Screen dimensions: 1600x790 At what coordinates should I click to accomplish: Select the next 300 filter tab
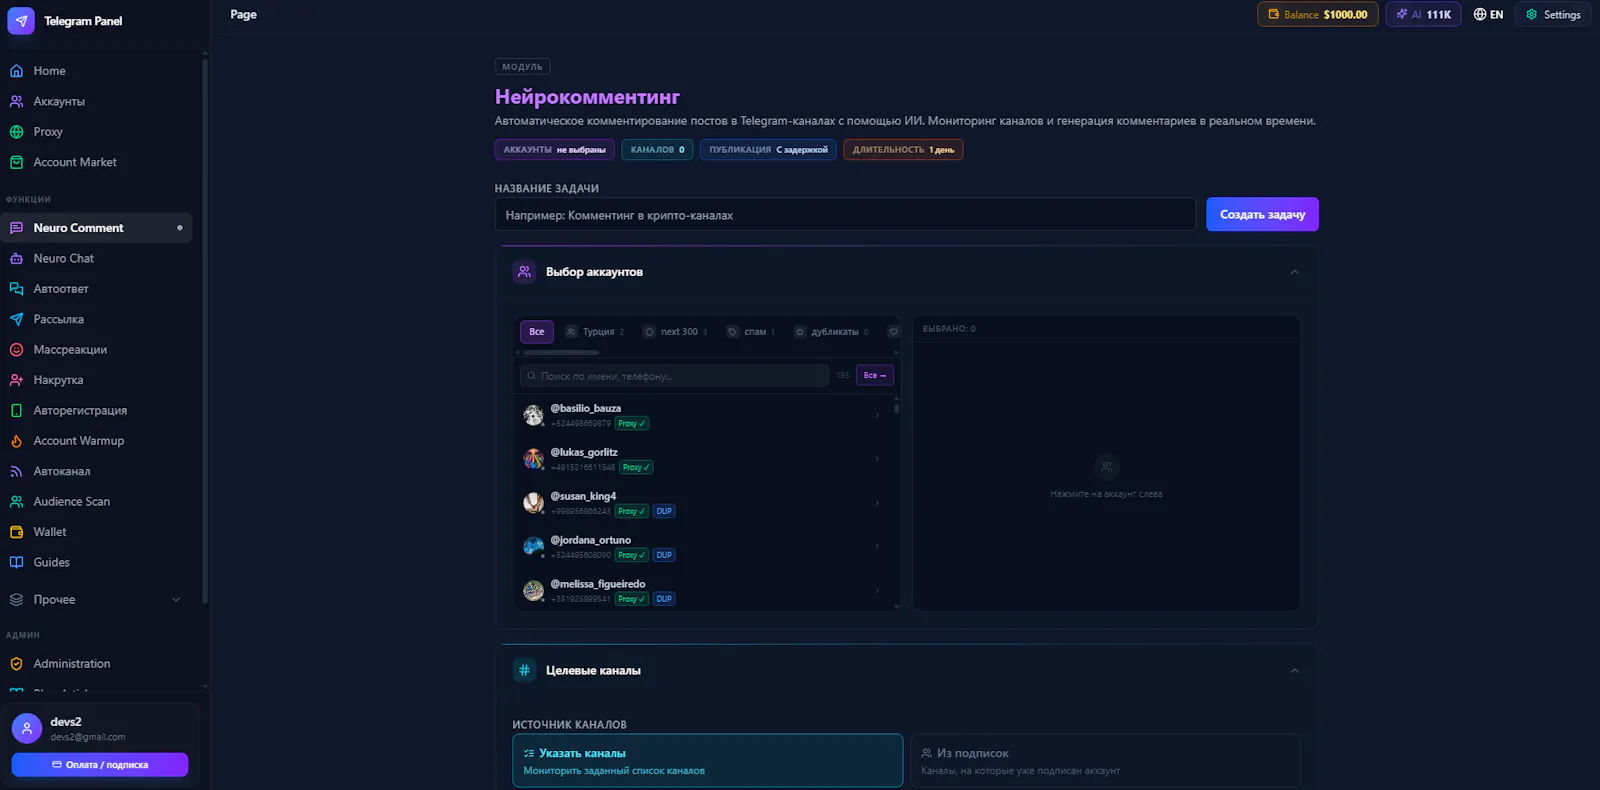pos(676,332)
